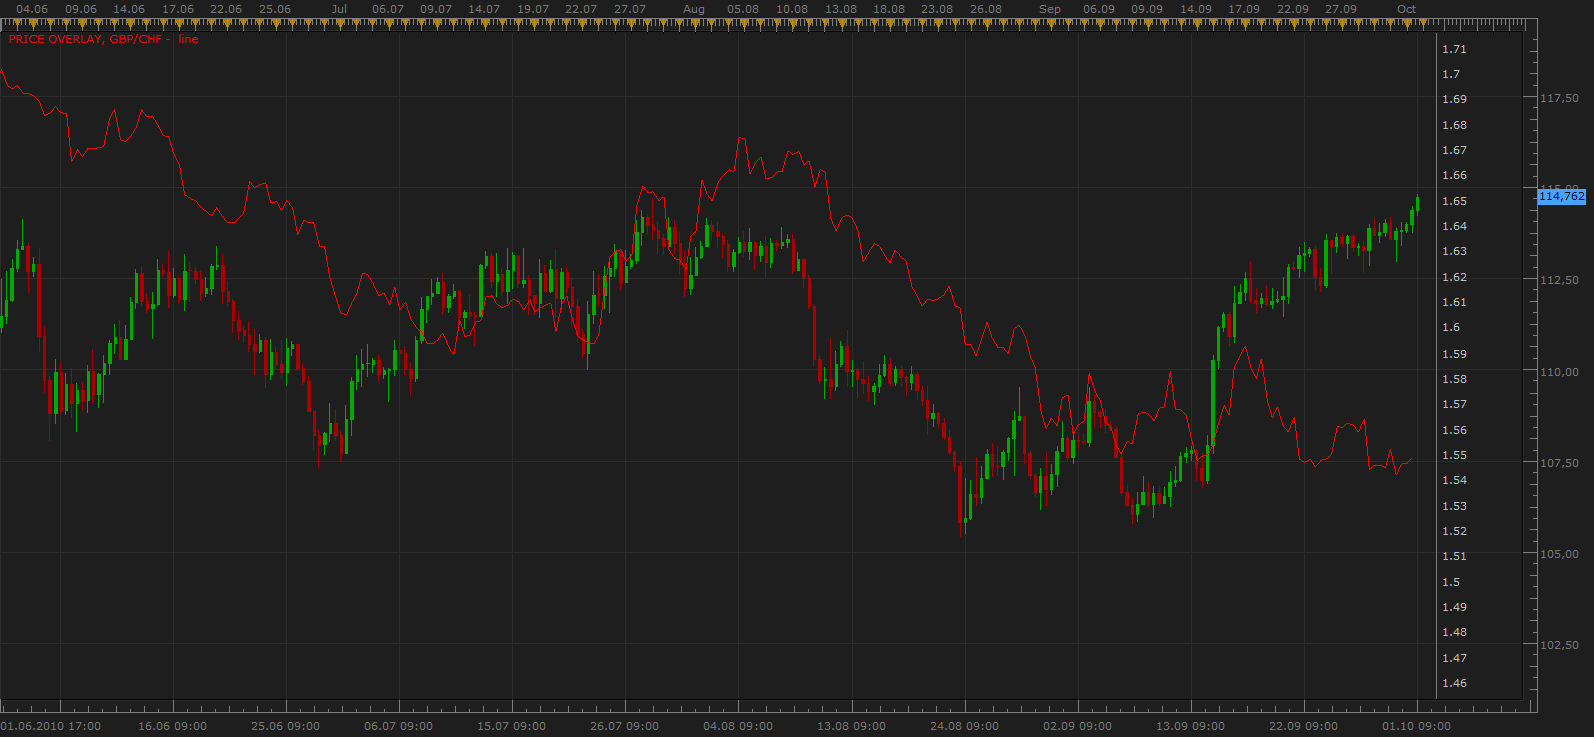
Task: Click the 'Jul' month label on upper date scale
Action: point(339,9)
